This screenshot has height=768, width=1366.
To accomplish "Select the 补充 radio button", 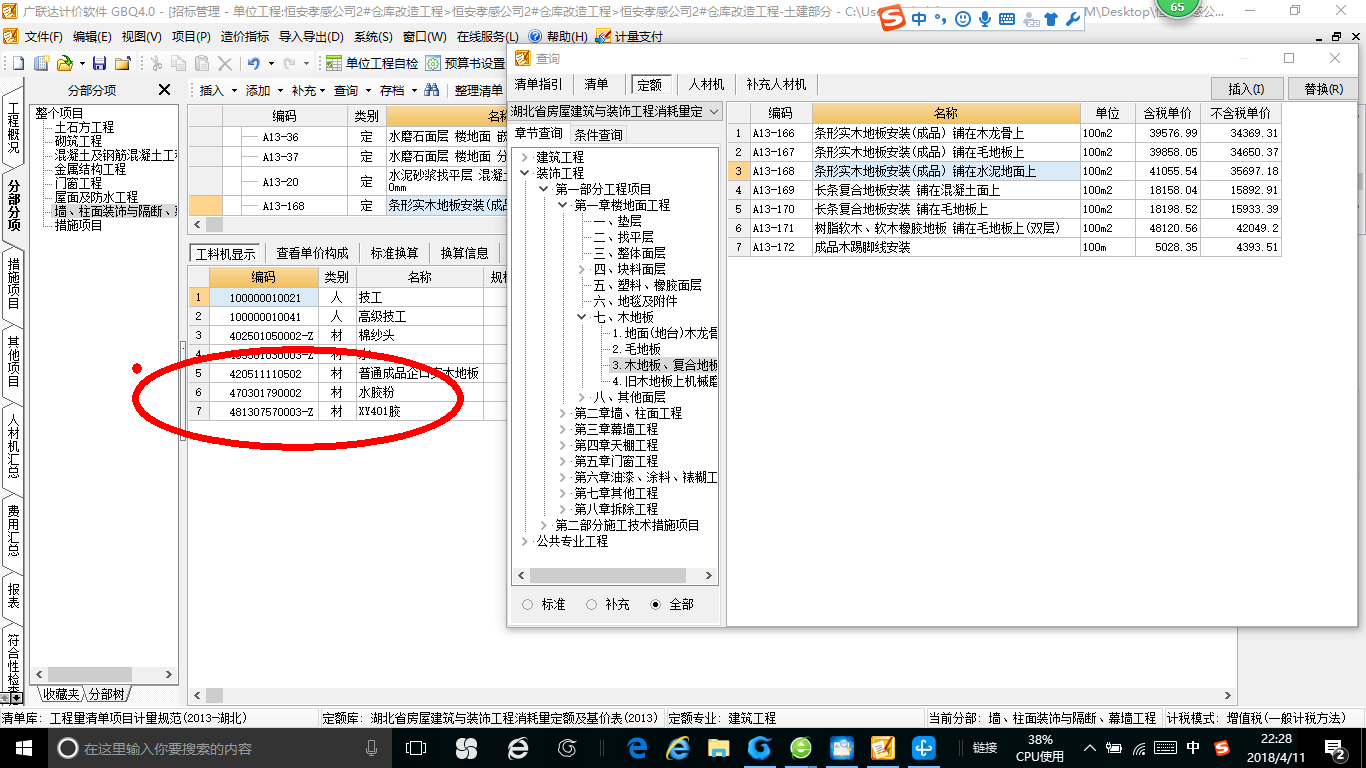I will click(x=592, y=605).
